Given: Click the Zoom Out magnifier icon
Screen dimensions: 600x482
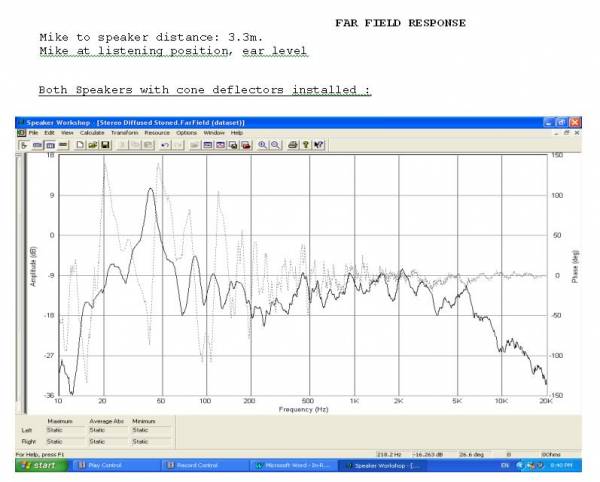Looking at the screenshot, I should pos(275,145).
